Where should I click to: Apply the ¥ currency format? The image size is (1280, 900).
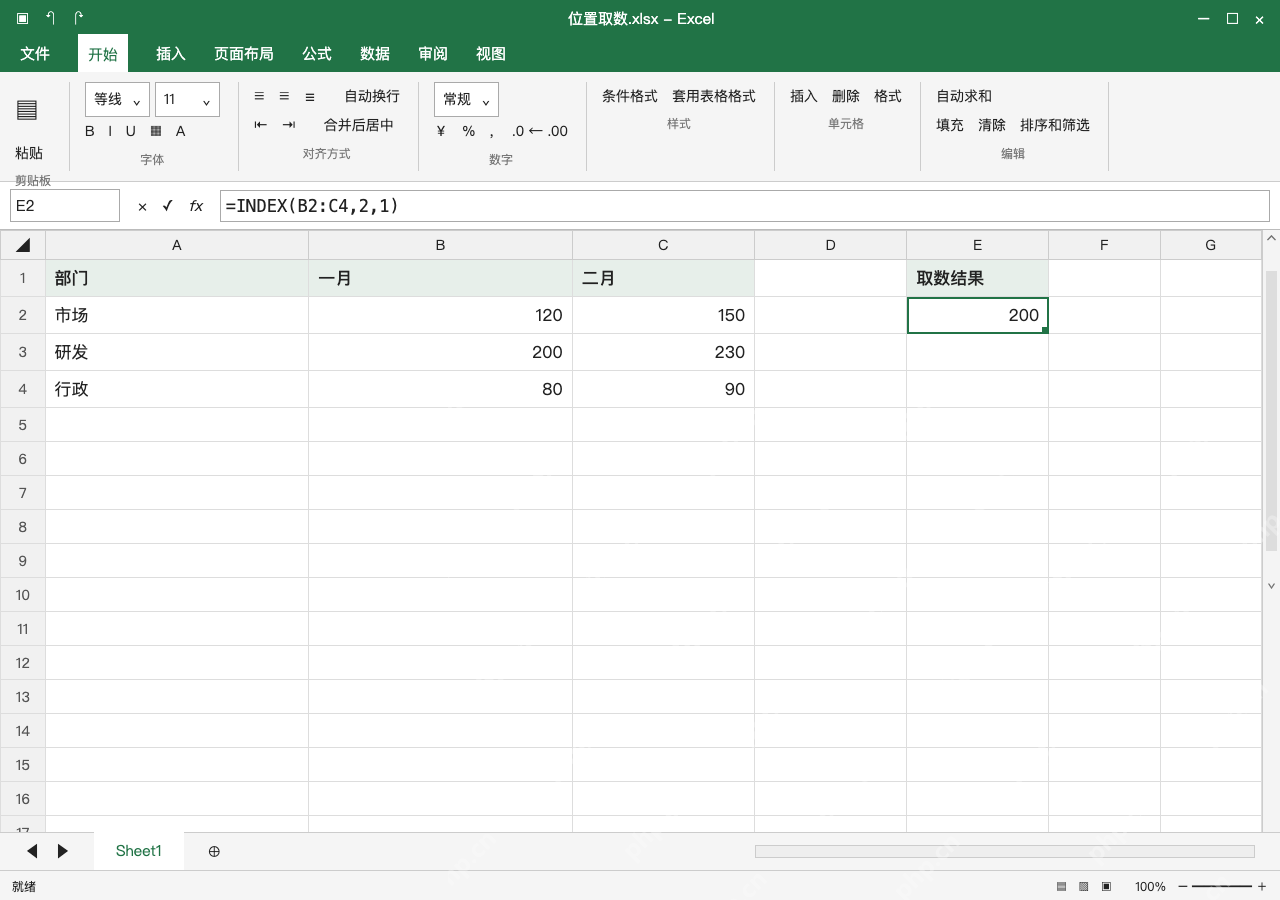(441, 131)
